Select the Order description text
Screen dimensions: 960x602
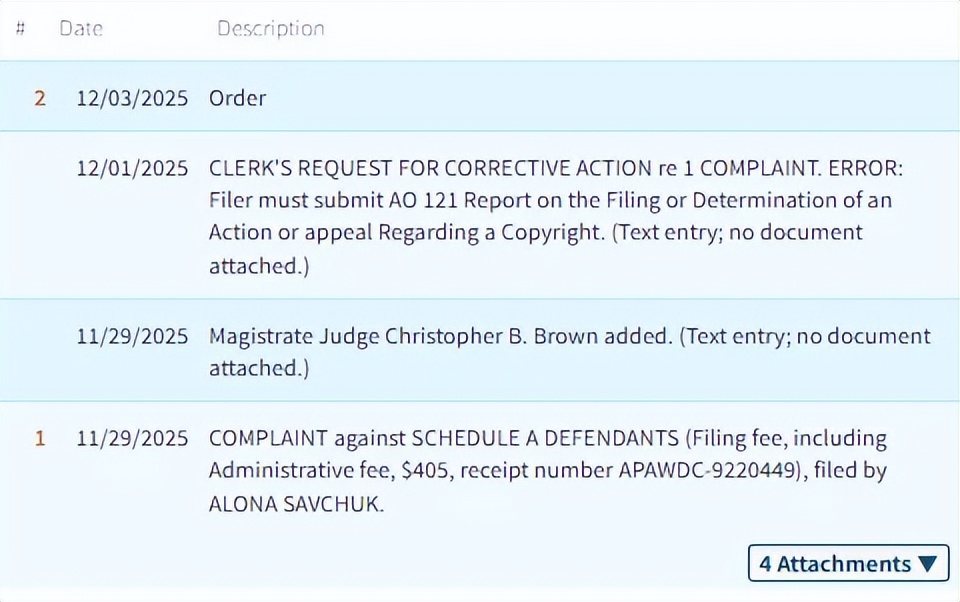click(x=237, y=98)
